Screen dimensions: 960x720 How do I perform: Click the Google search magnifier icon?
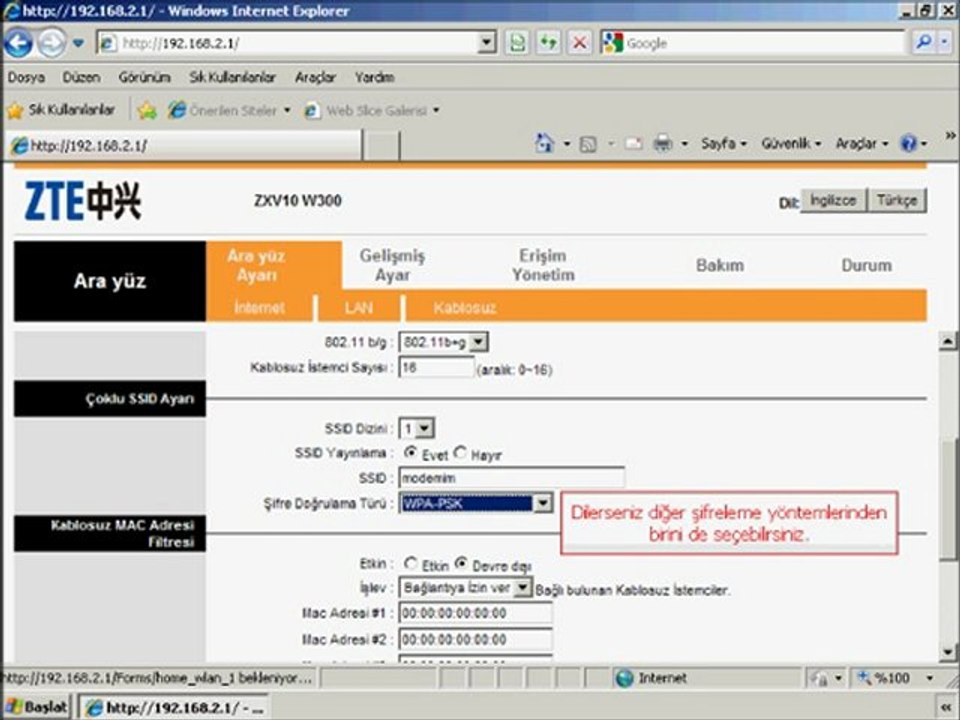click(923, 42)
